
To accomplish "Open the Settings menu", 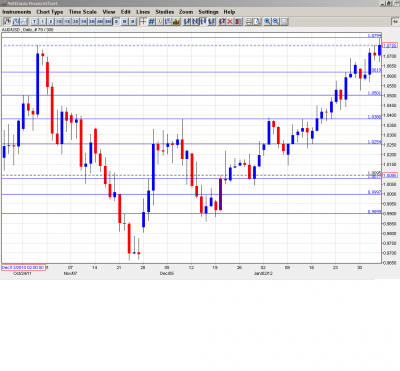I will point(208,12).
